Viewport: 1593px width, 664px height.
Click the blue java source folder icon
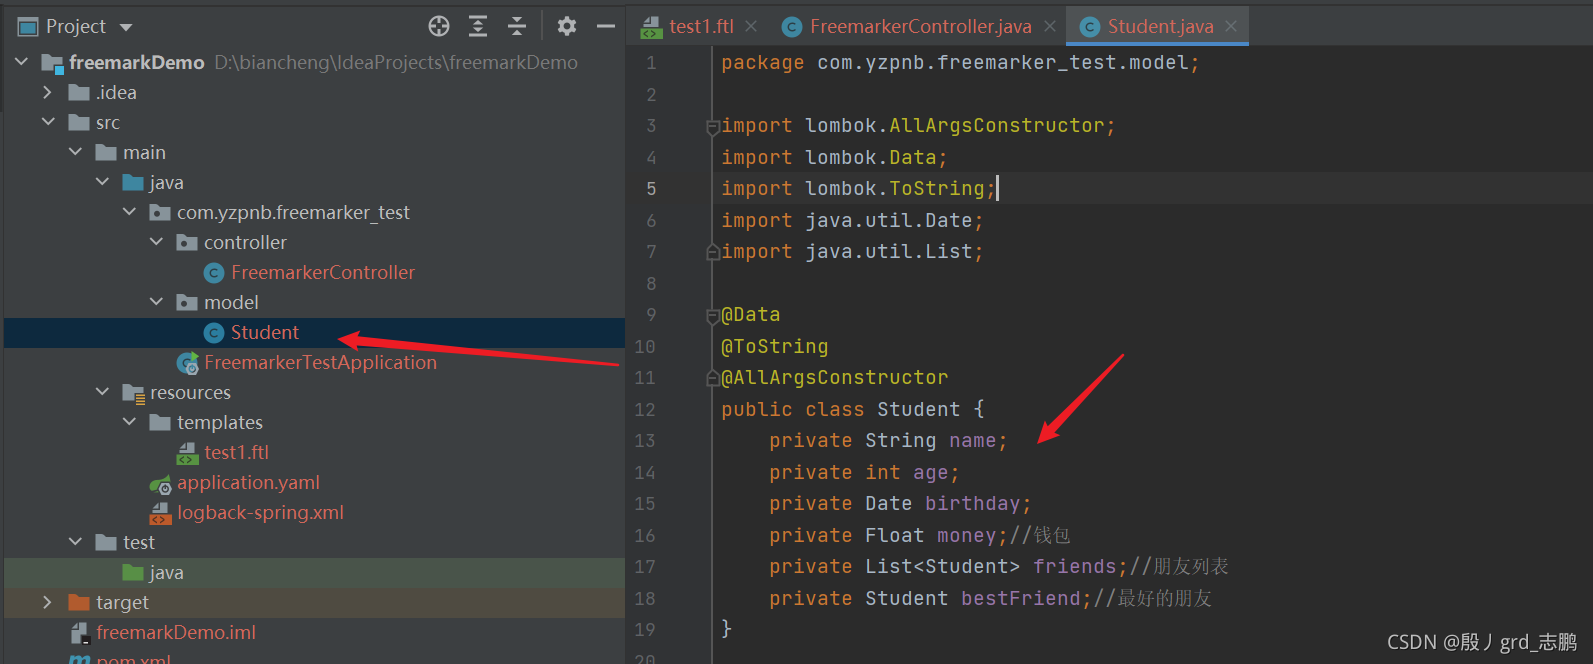pyautogui.click(x=133, y=182)
